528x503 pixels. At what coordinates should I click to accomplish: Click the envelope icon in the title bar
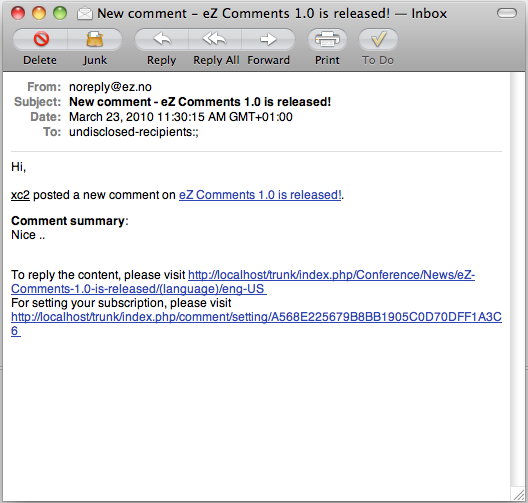[x=85, y=14]
